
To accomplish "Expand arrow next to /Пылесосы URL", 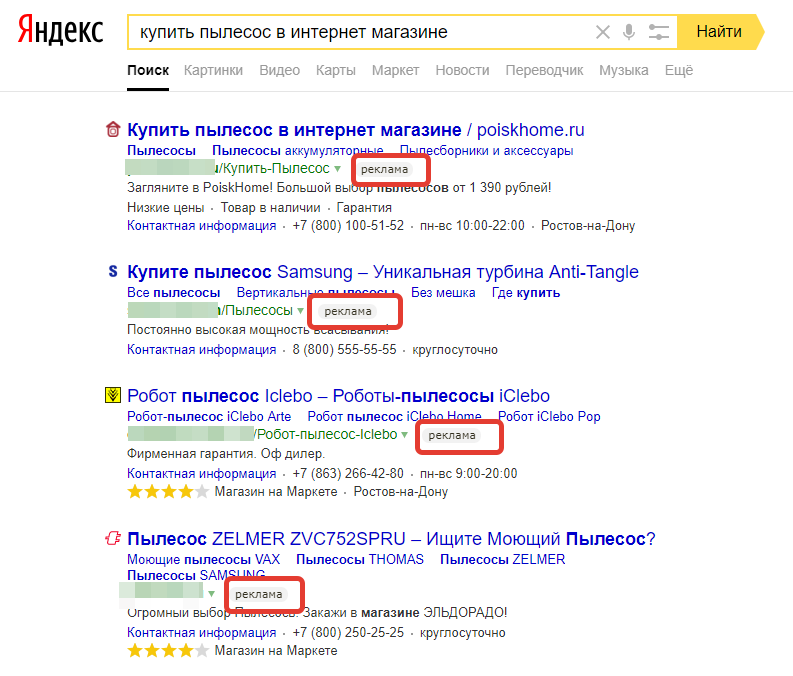I will [300, 311].
